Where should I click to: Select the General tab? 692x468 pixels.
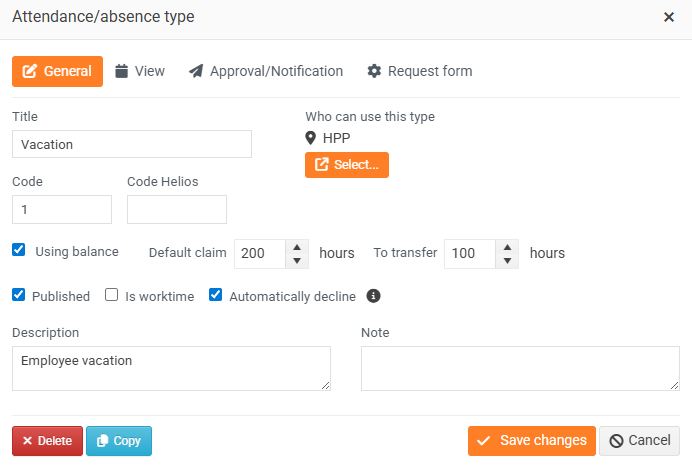click(x=57, y=71)
